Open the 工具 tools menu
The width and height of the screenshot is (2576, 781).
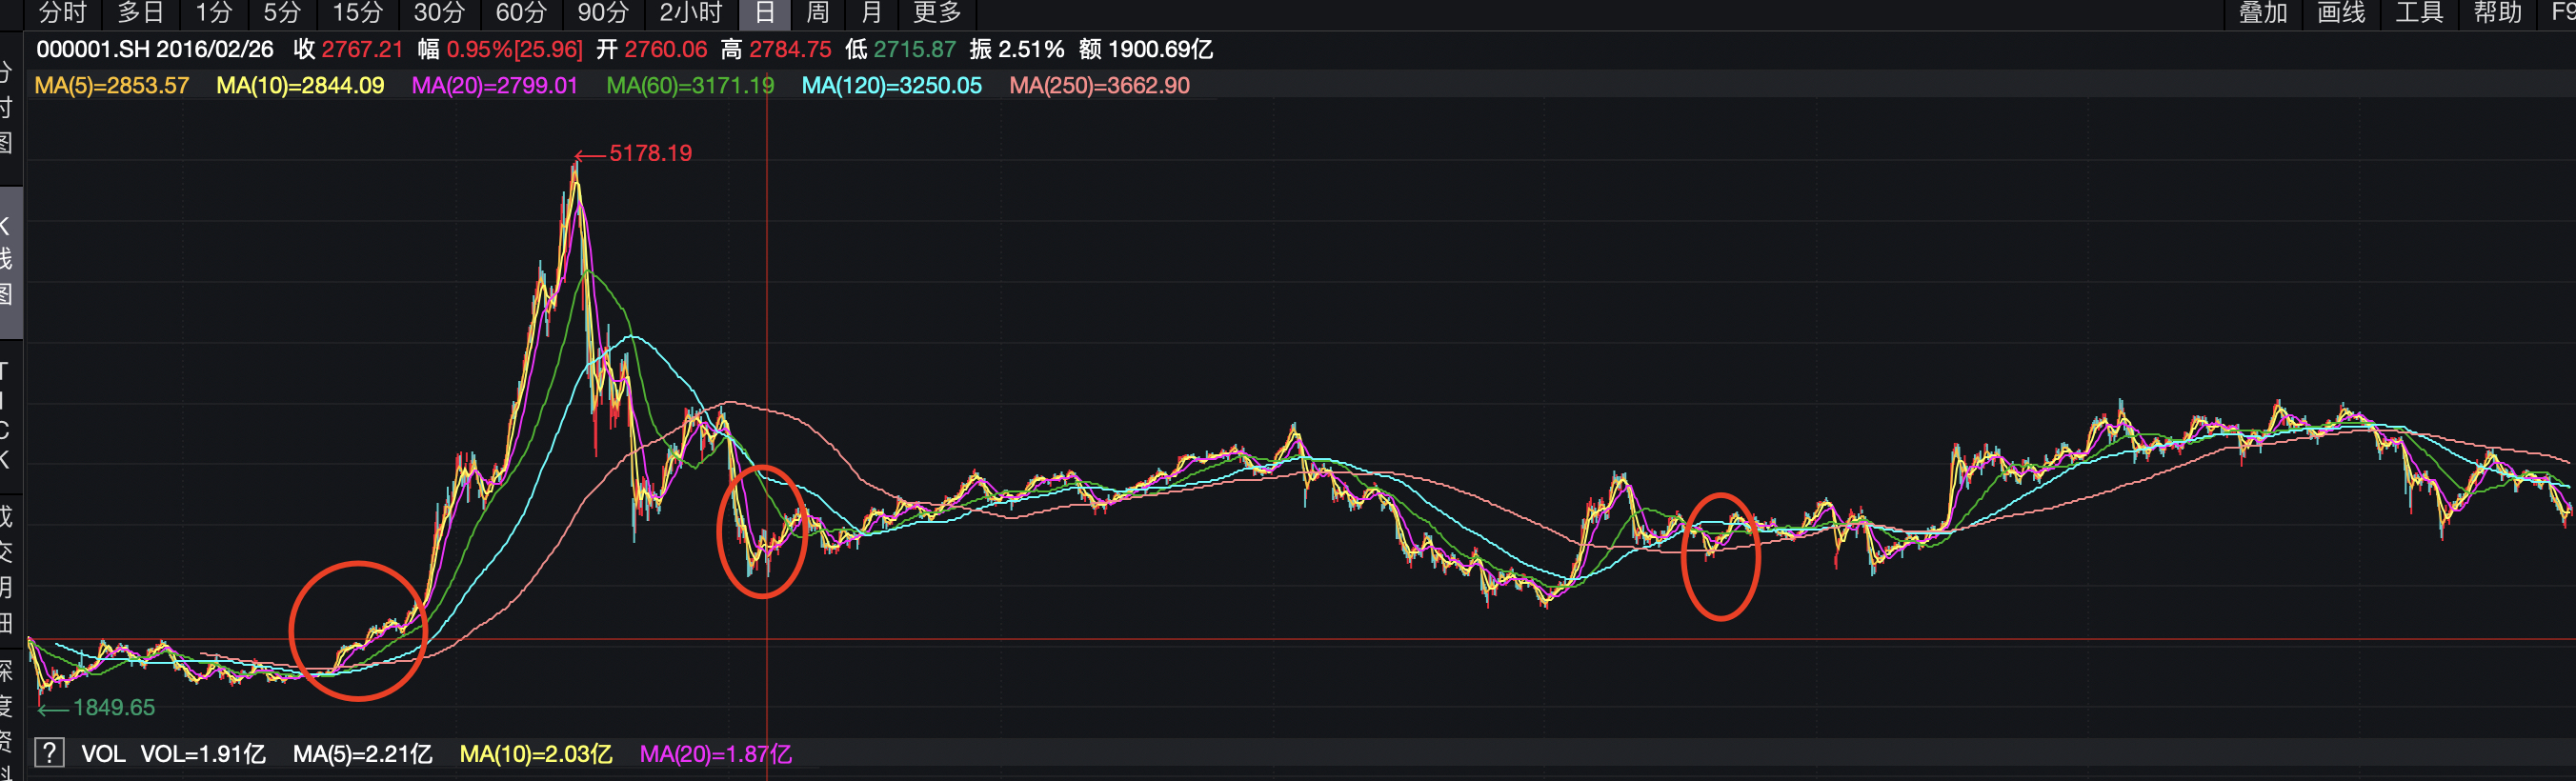click(2419, 13)
